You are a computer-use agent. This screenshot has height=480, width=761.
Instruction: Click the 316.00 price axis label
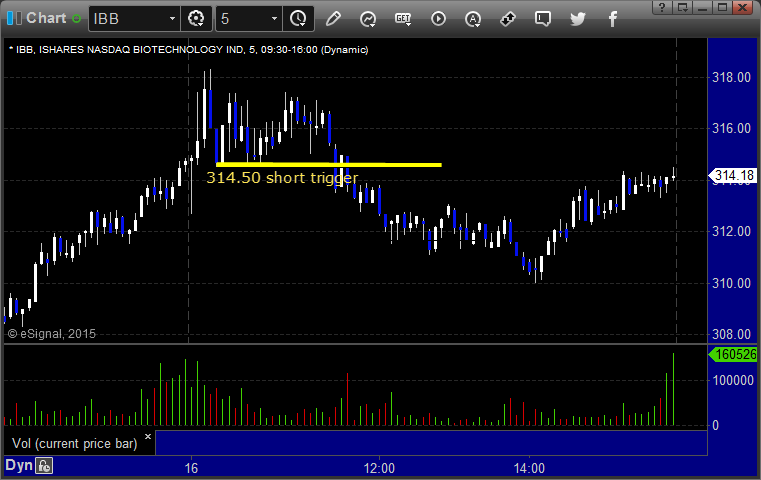point(731,128)
